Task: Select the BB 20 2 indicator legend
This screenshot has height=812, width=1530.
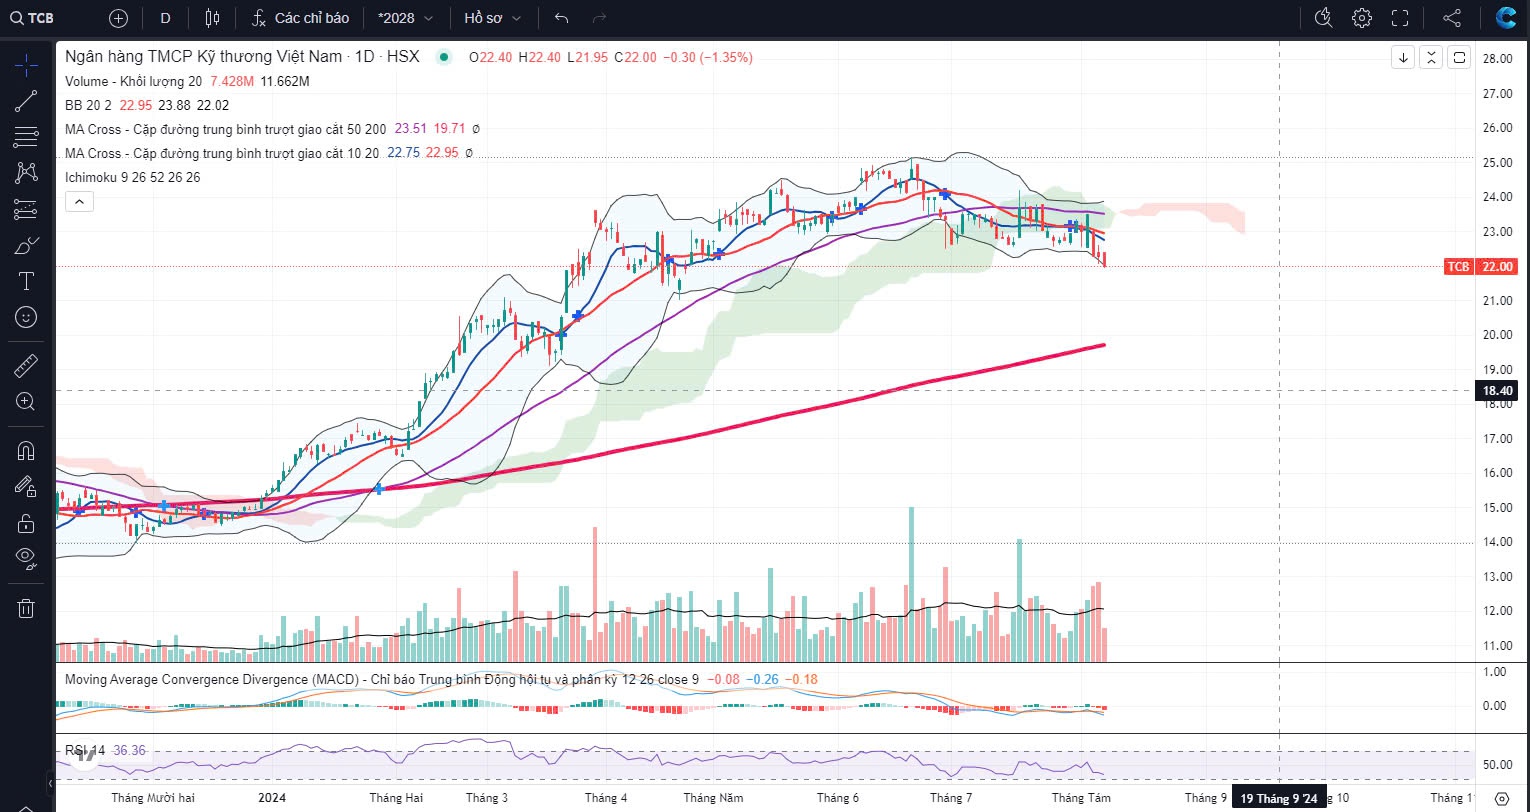Action: 88,105
